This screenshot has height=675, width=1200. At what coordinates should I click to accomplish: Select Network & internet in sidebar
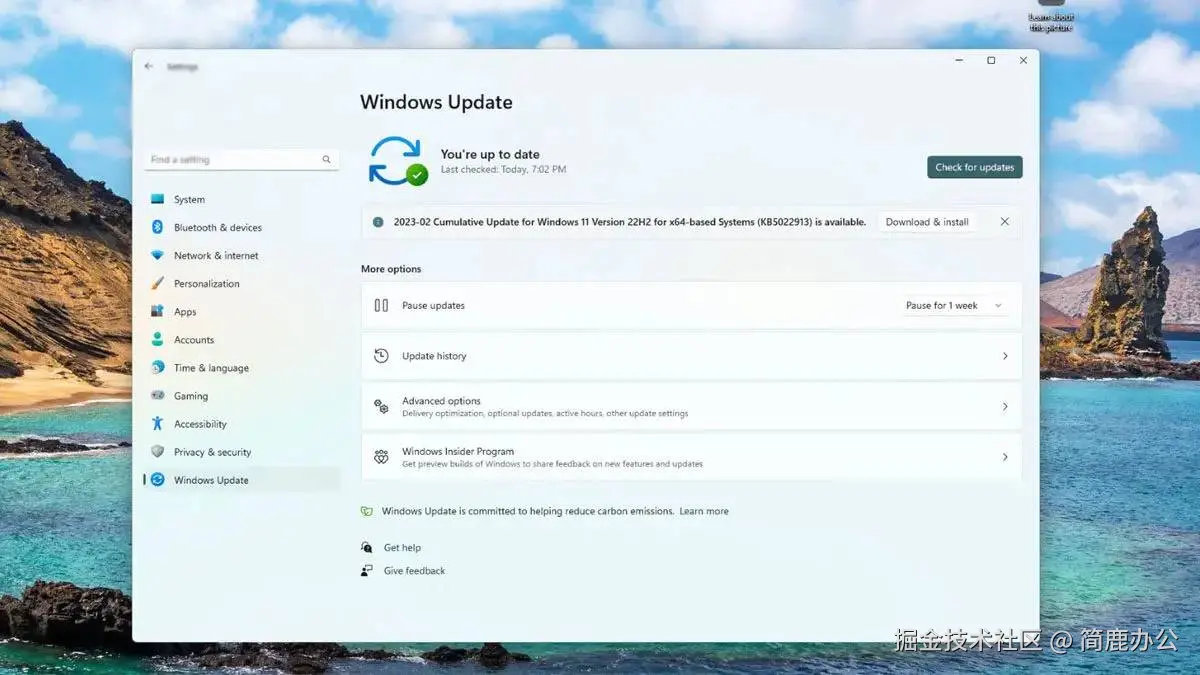click(216, 255)
